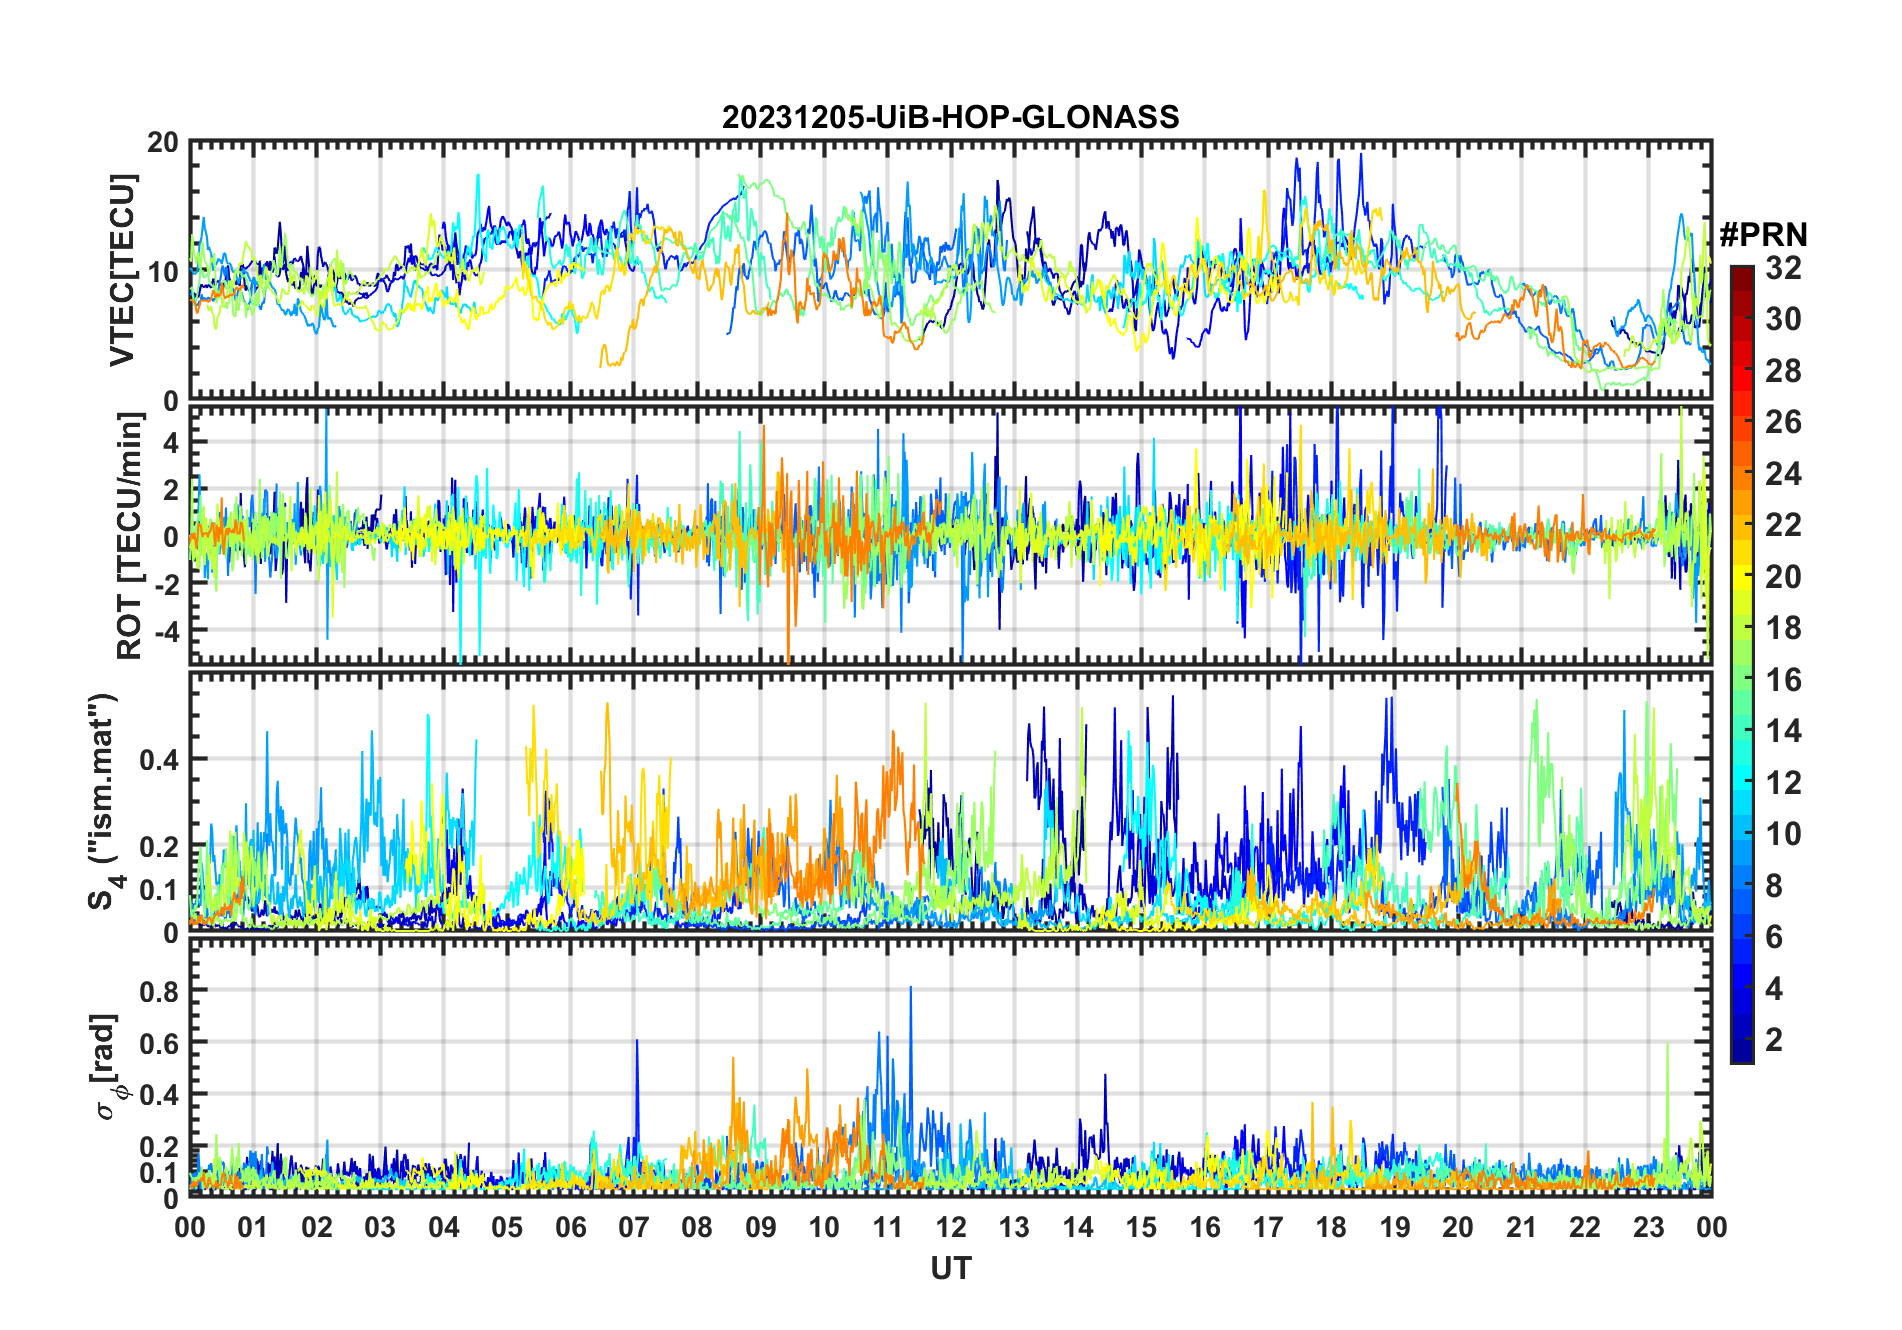Select the VTEC[TECU] y-axis label
This screenshot has height=1330, width=1902.
tap(121, 270)
